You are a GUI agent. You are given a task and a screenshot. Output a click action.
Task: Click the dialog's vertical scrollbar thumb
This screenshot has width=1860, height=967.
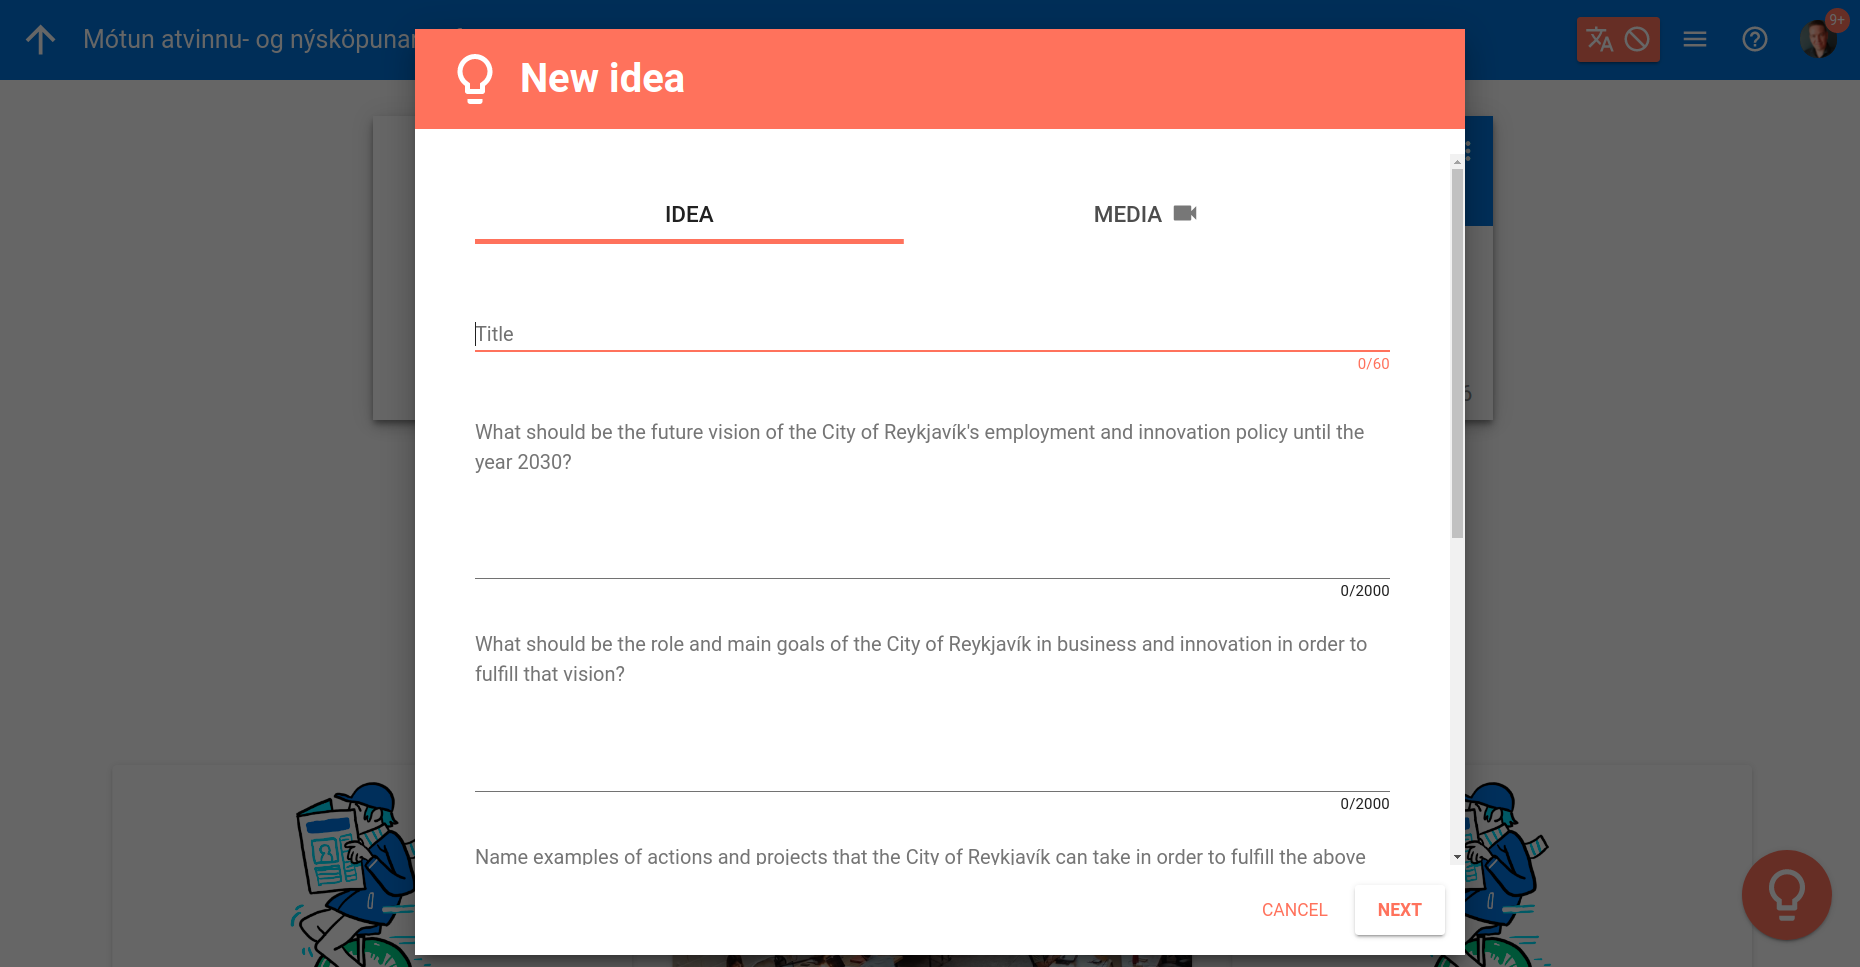click(x=1457, y=350)
